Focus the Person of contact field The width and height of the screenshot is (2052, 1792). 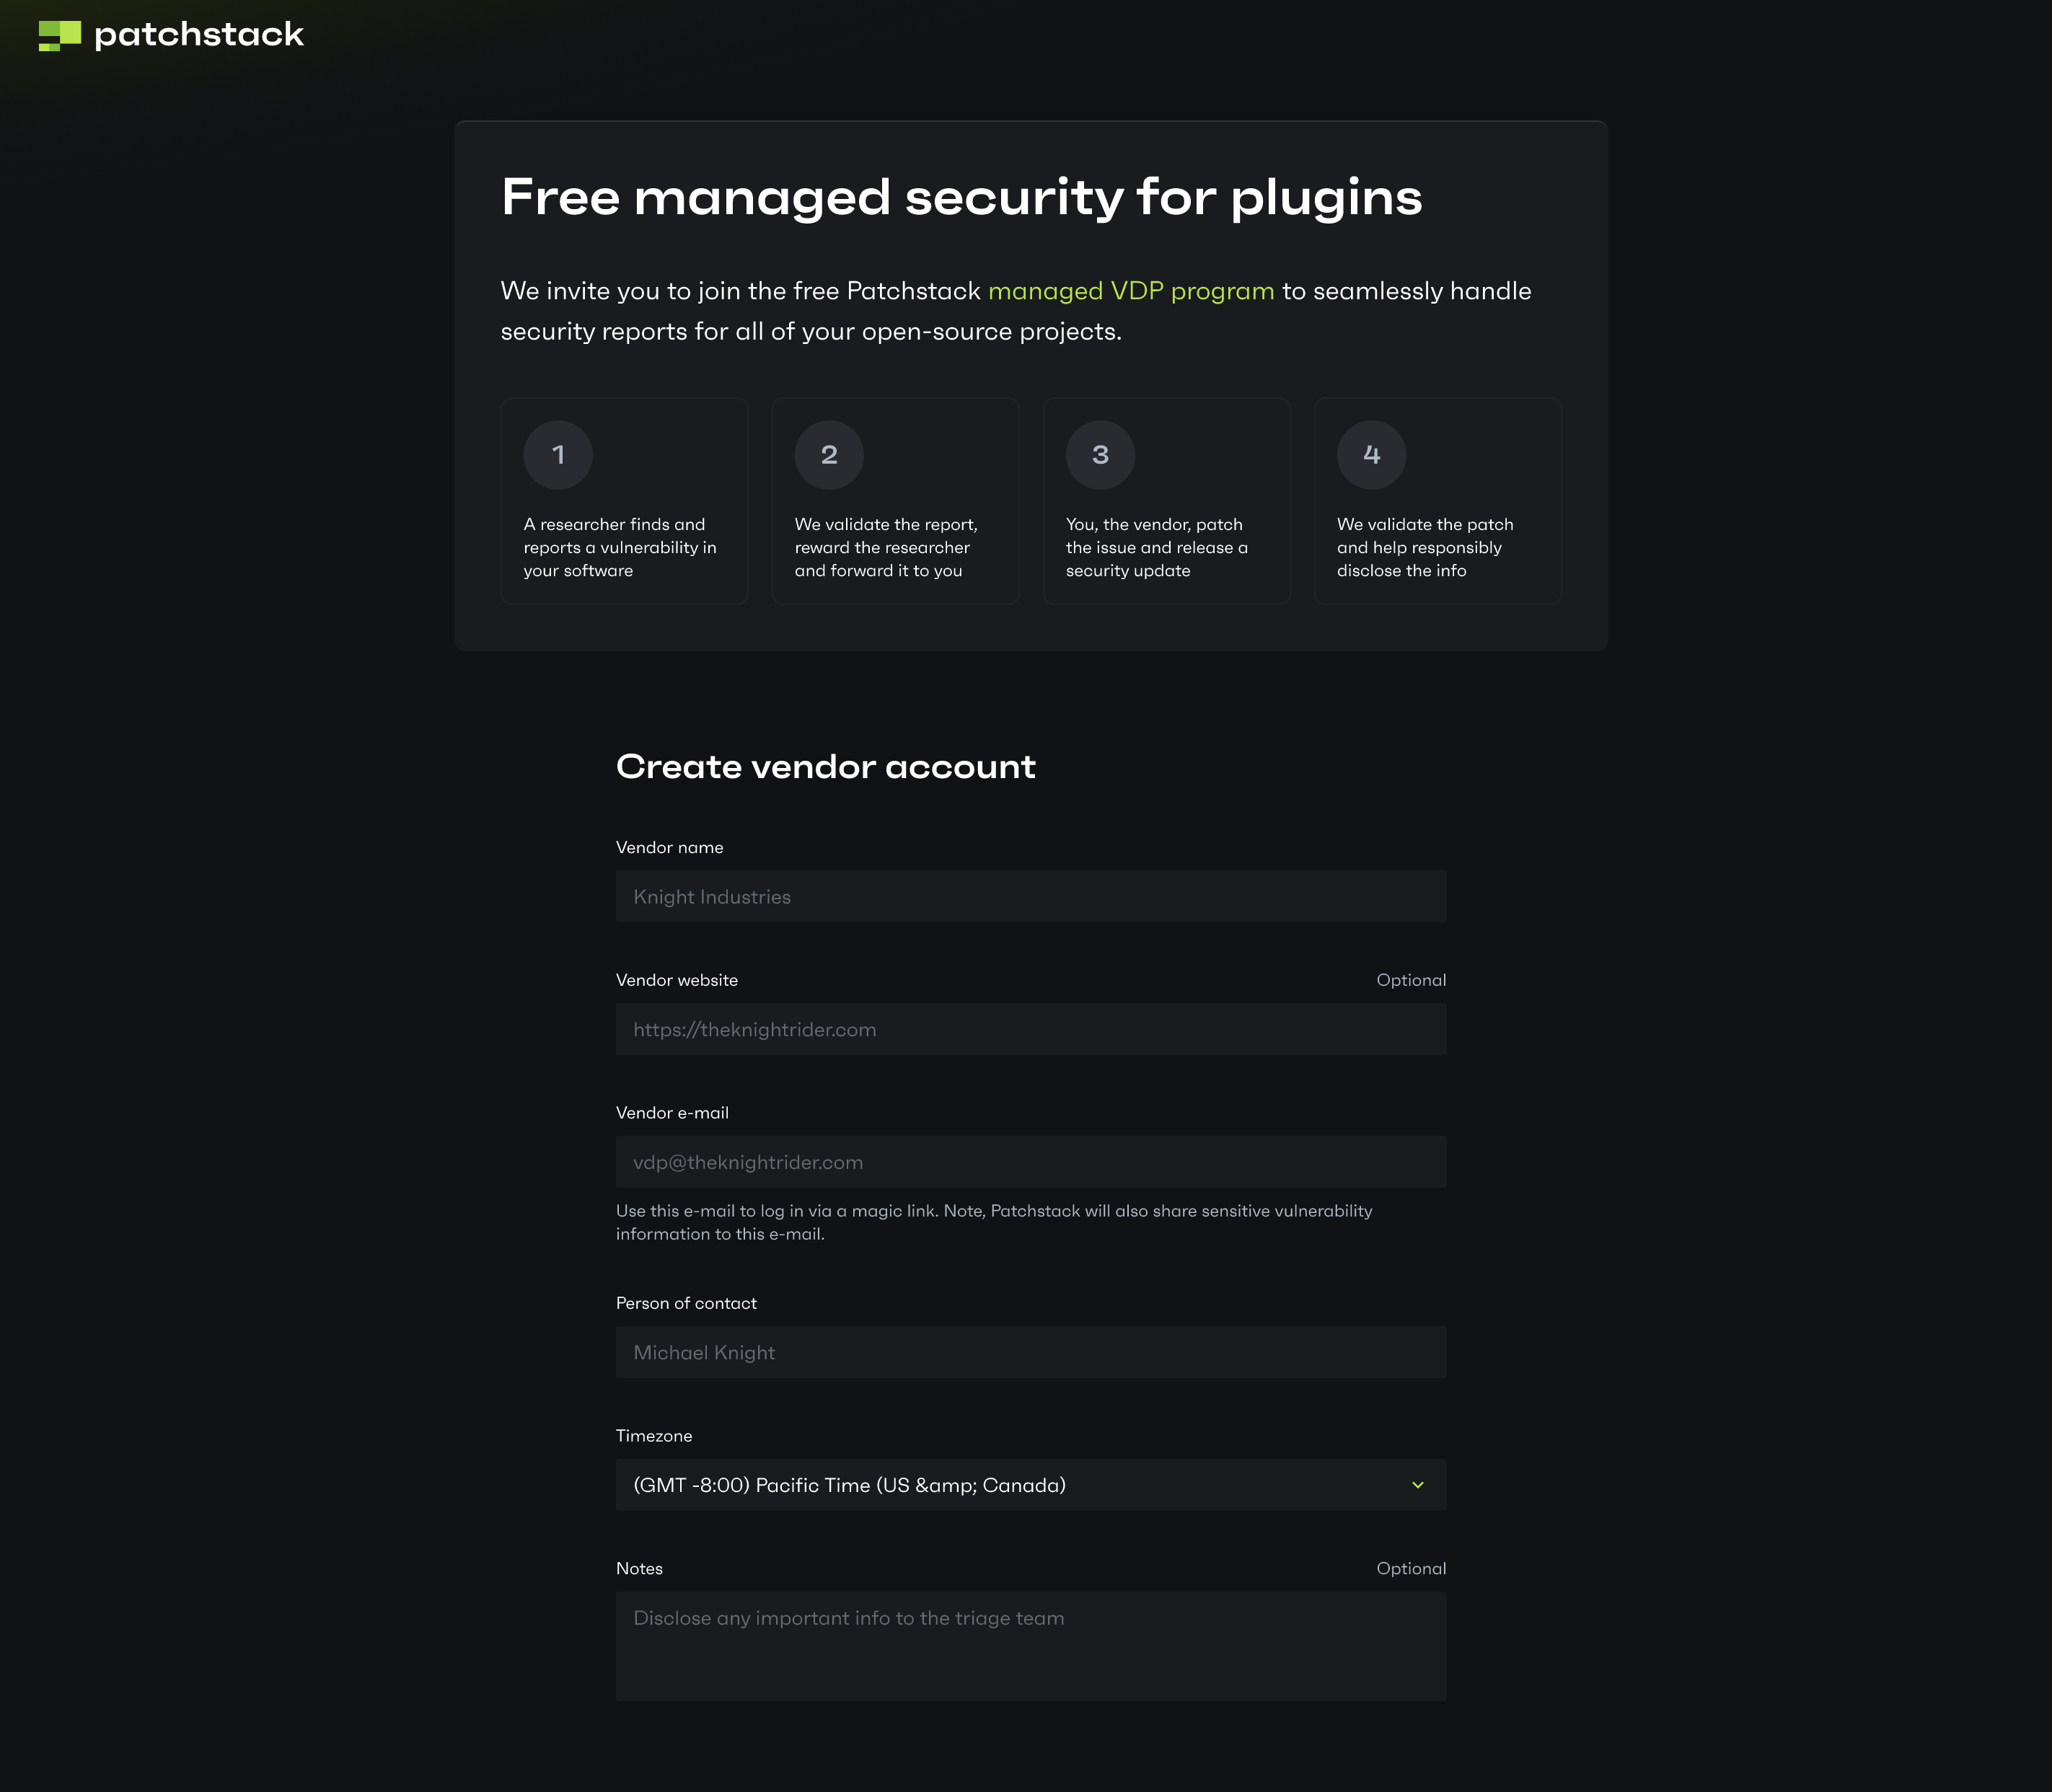coord(1031,1352)
